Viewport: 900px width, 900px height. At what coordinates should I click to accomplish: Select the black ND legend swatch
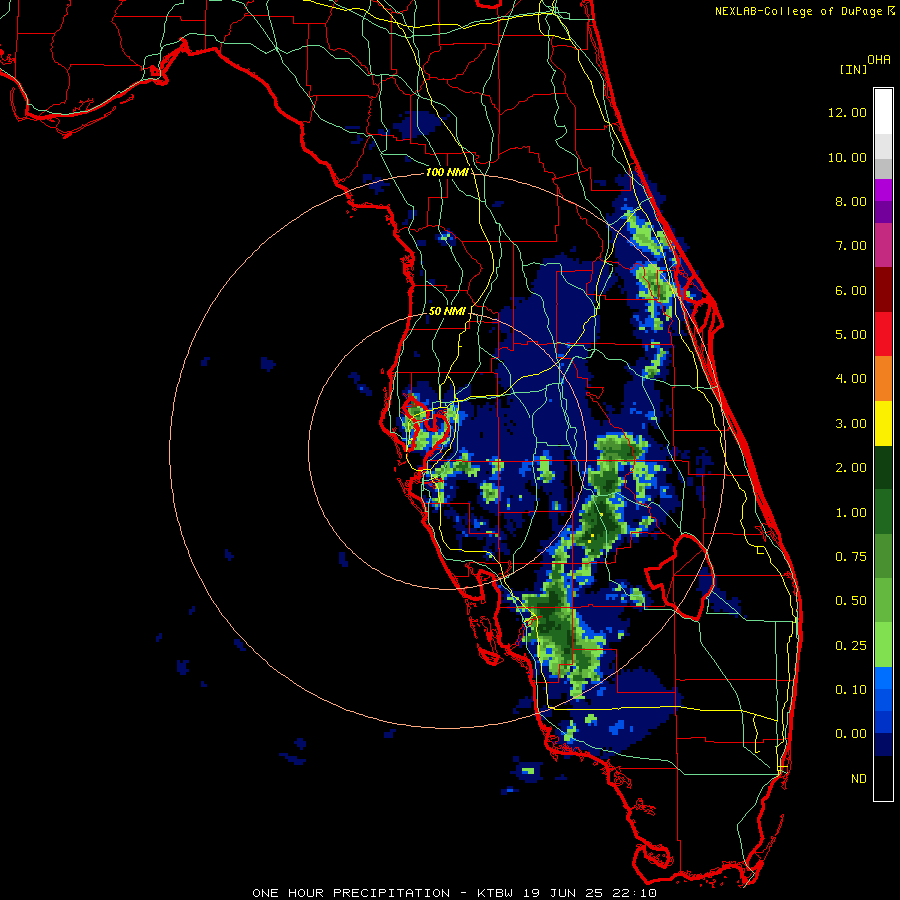[883, 778]
